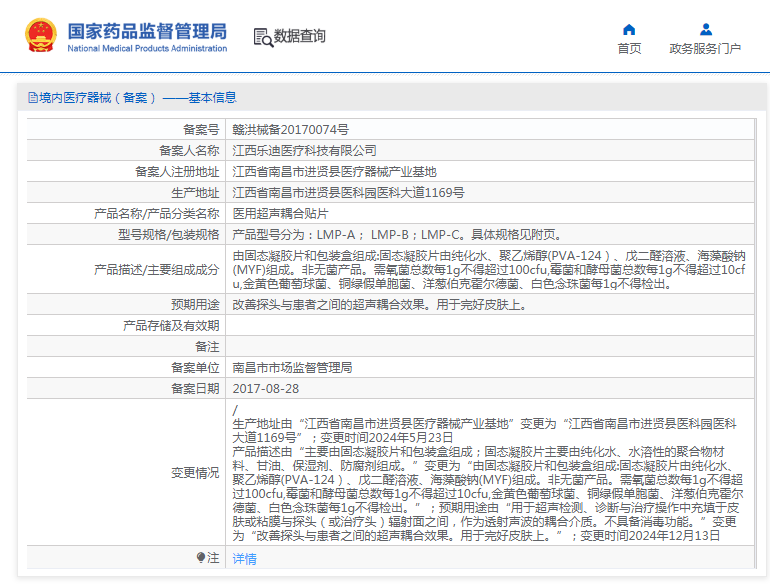
Task: Open the 数据查询 search icon
Action: (x=263, y=37)
